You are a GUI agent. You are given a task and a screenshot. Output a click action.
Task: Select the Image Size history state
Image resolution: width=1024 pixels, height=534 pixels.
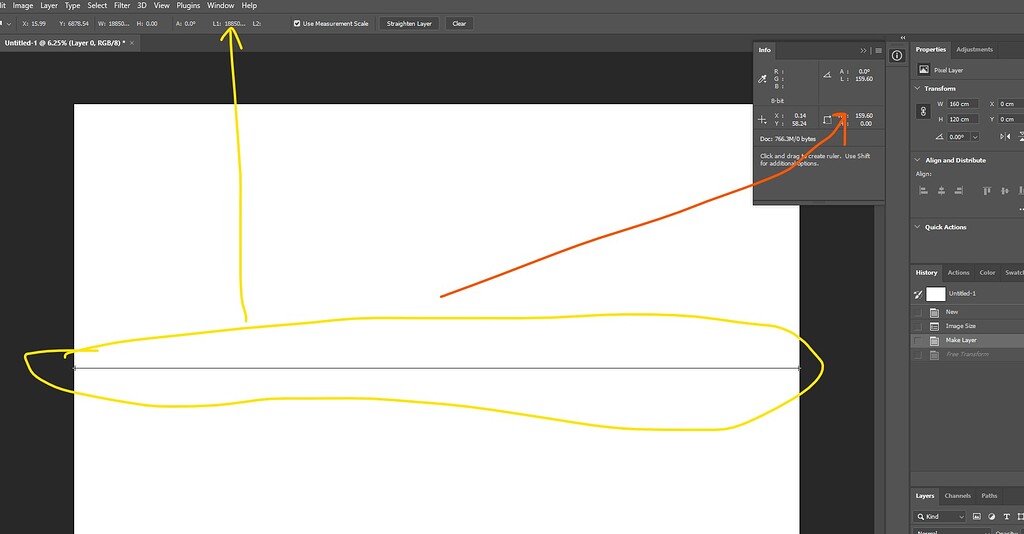pos(967,326)
